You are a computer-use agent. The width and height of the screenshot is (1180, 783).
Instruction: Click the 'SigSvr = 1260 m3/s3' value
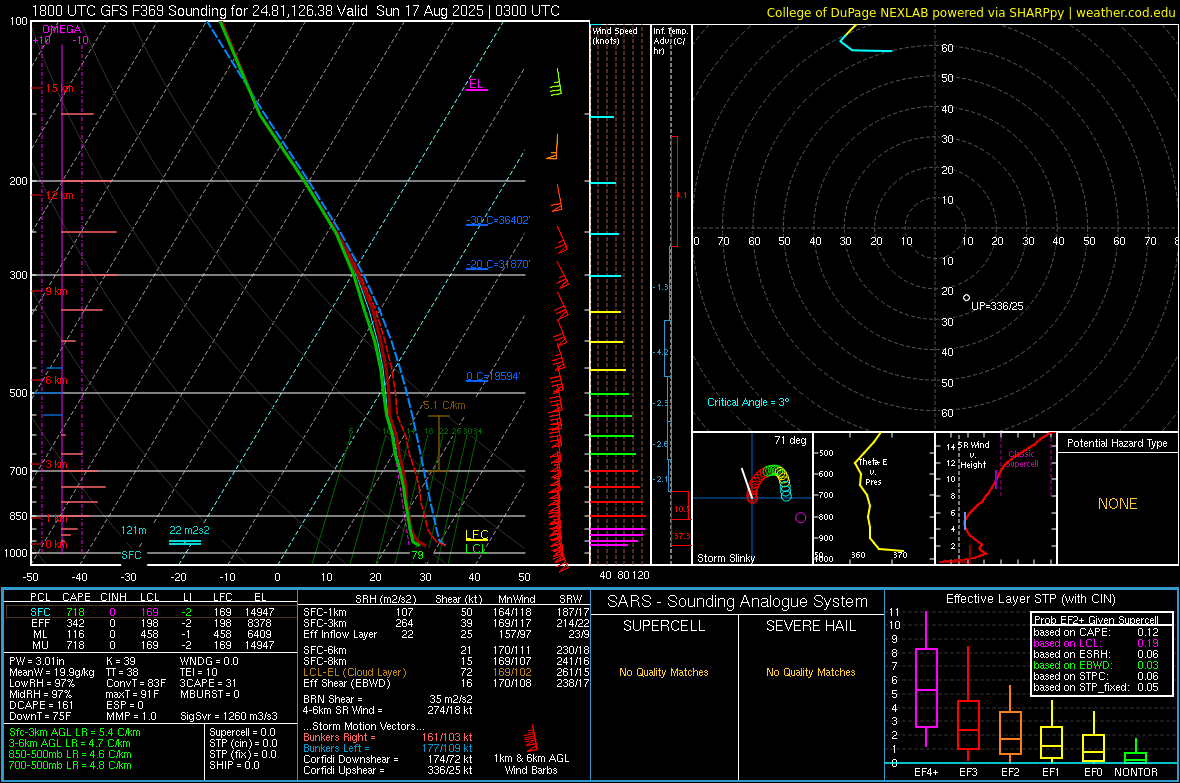point(229,716)
